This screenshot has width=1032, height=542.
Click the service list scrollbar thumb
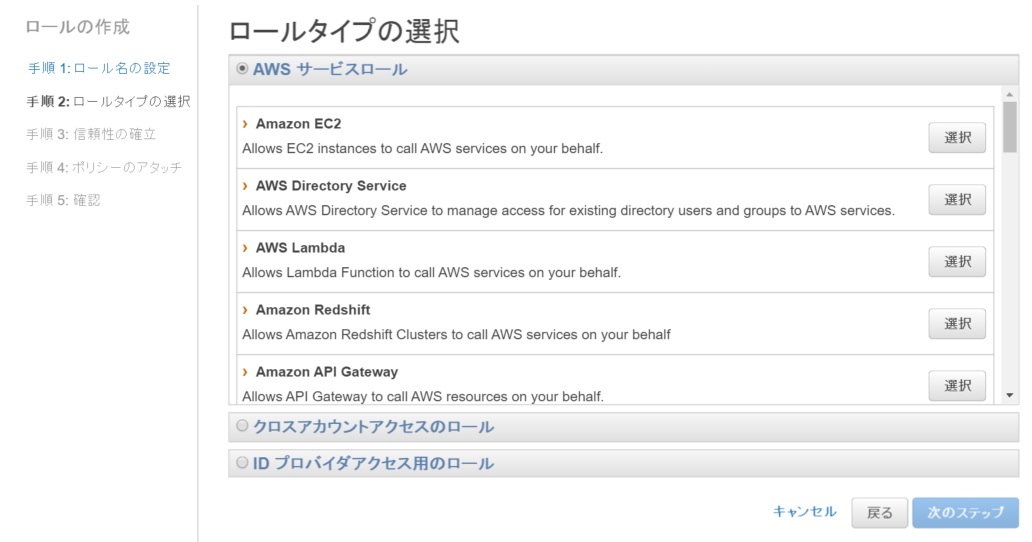coord(1010,127)
